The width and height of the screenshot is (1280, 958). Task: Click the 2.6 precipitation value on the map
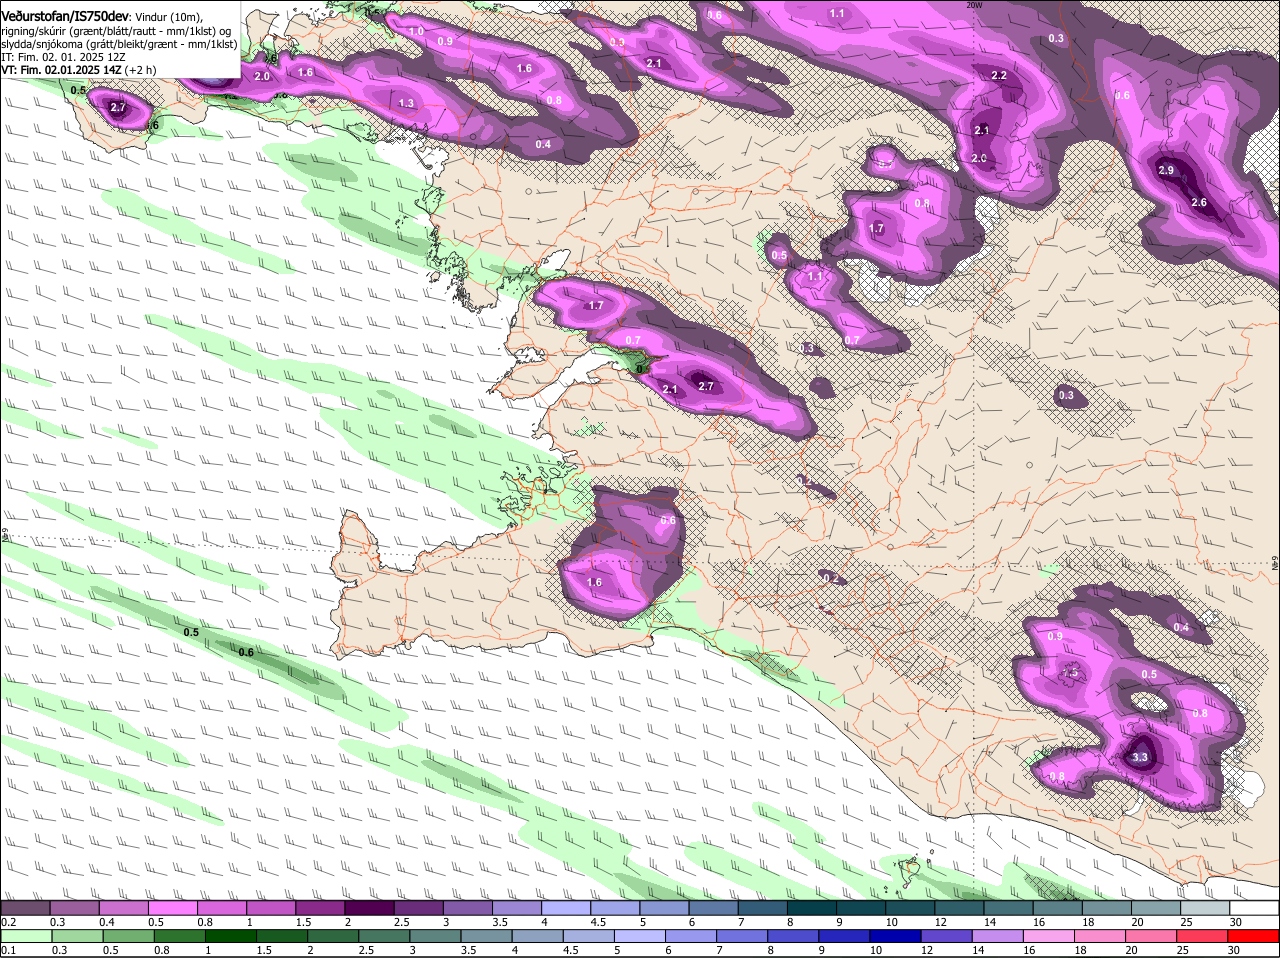pos(1199,203)
